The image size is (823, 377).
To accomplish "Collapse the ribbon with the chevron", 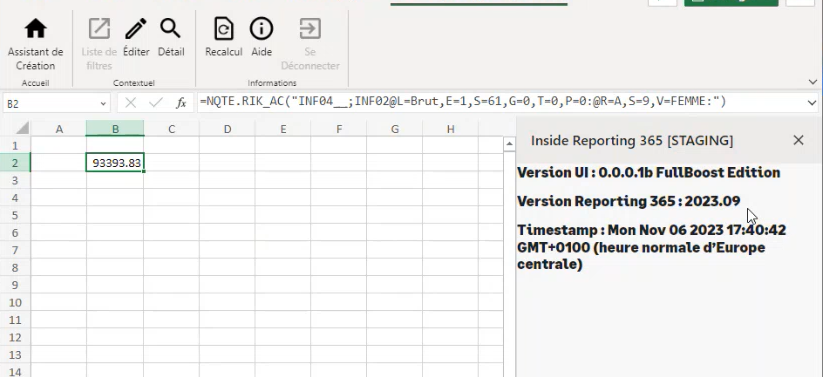I will point(813,82).
